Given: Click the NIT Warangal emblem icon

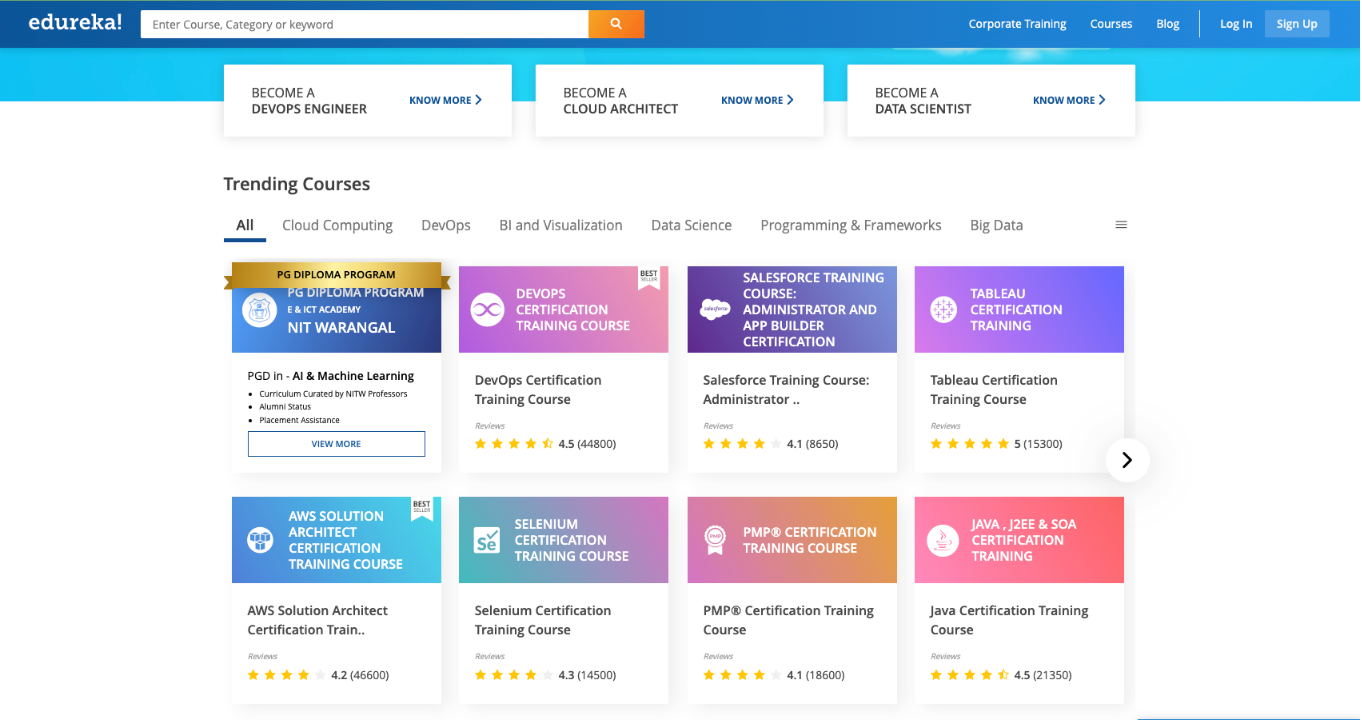Looking at the screenshot, I should 260,309.
